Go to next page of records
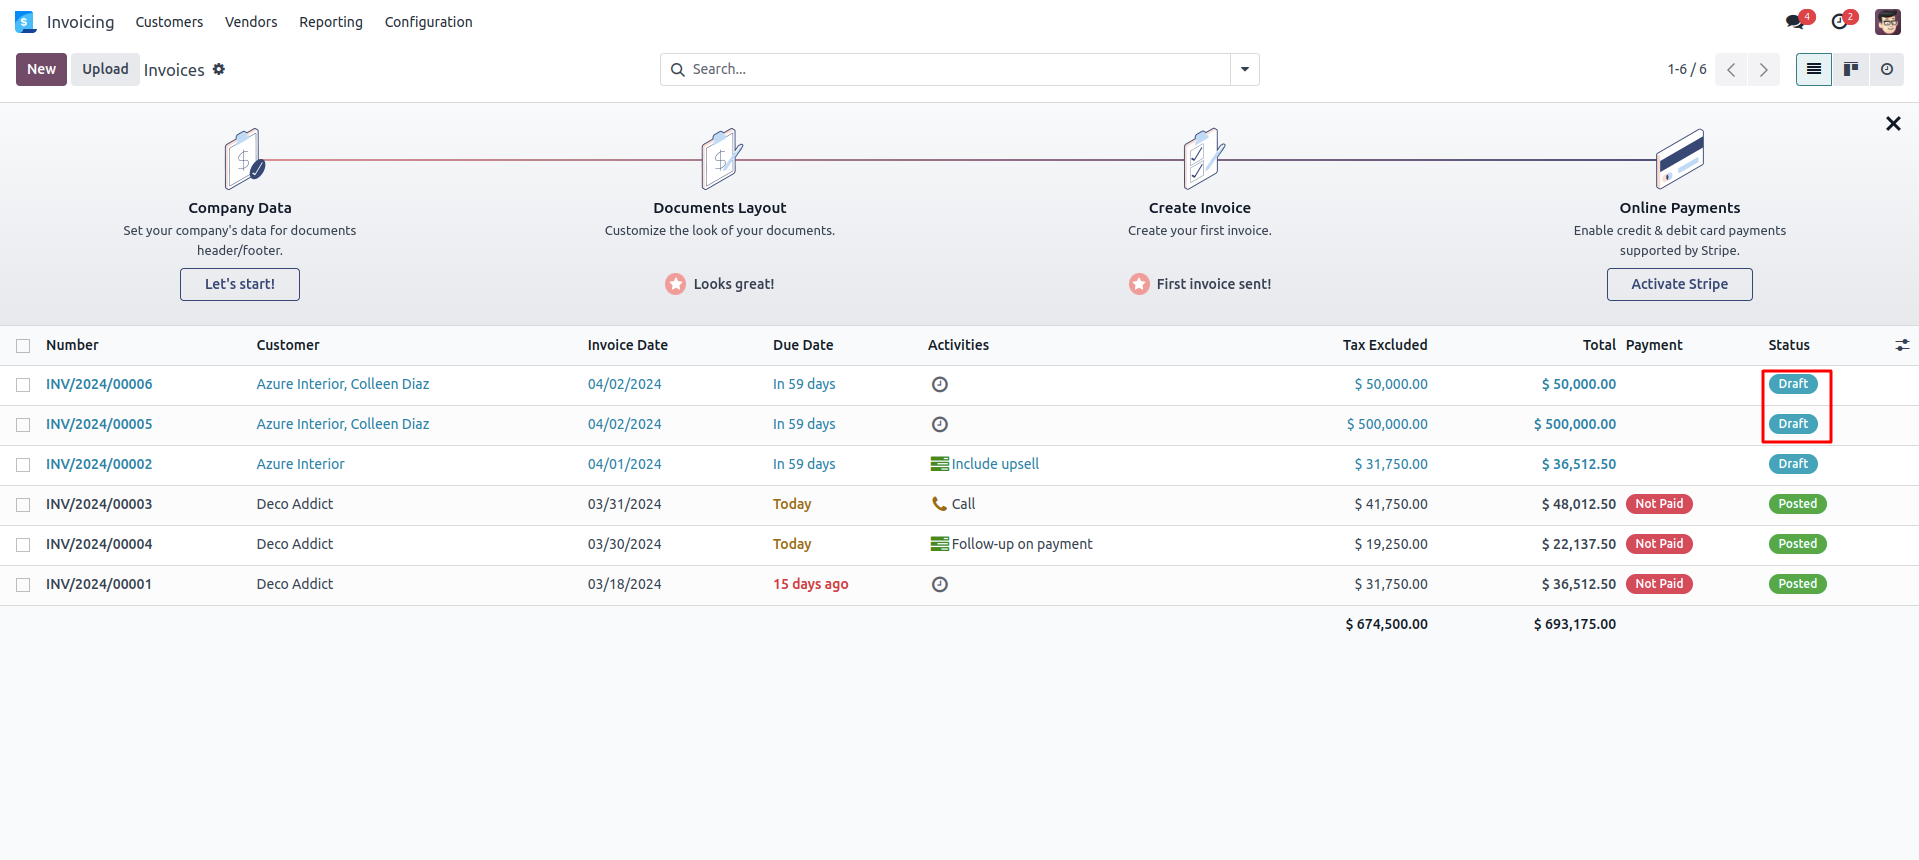The height and width of the screenshot is (860, 1919). tap(1764, 69)
